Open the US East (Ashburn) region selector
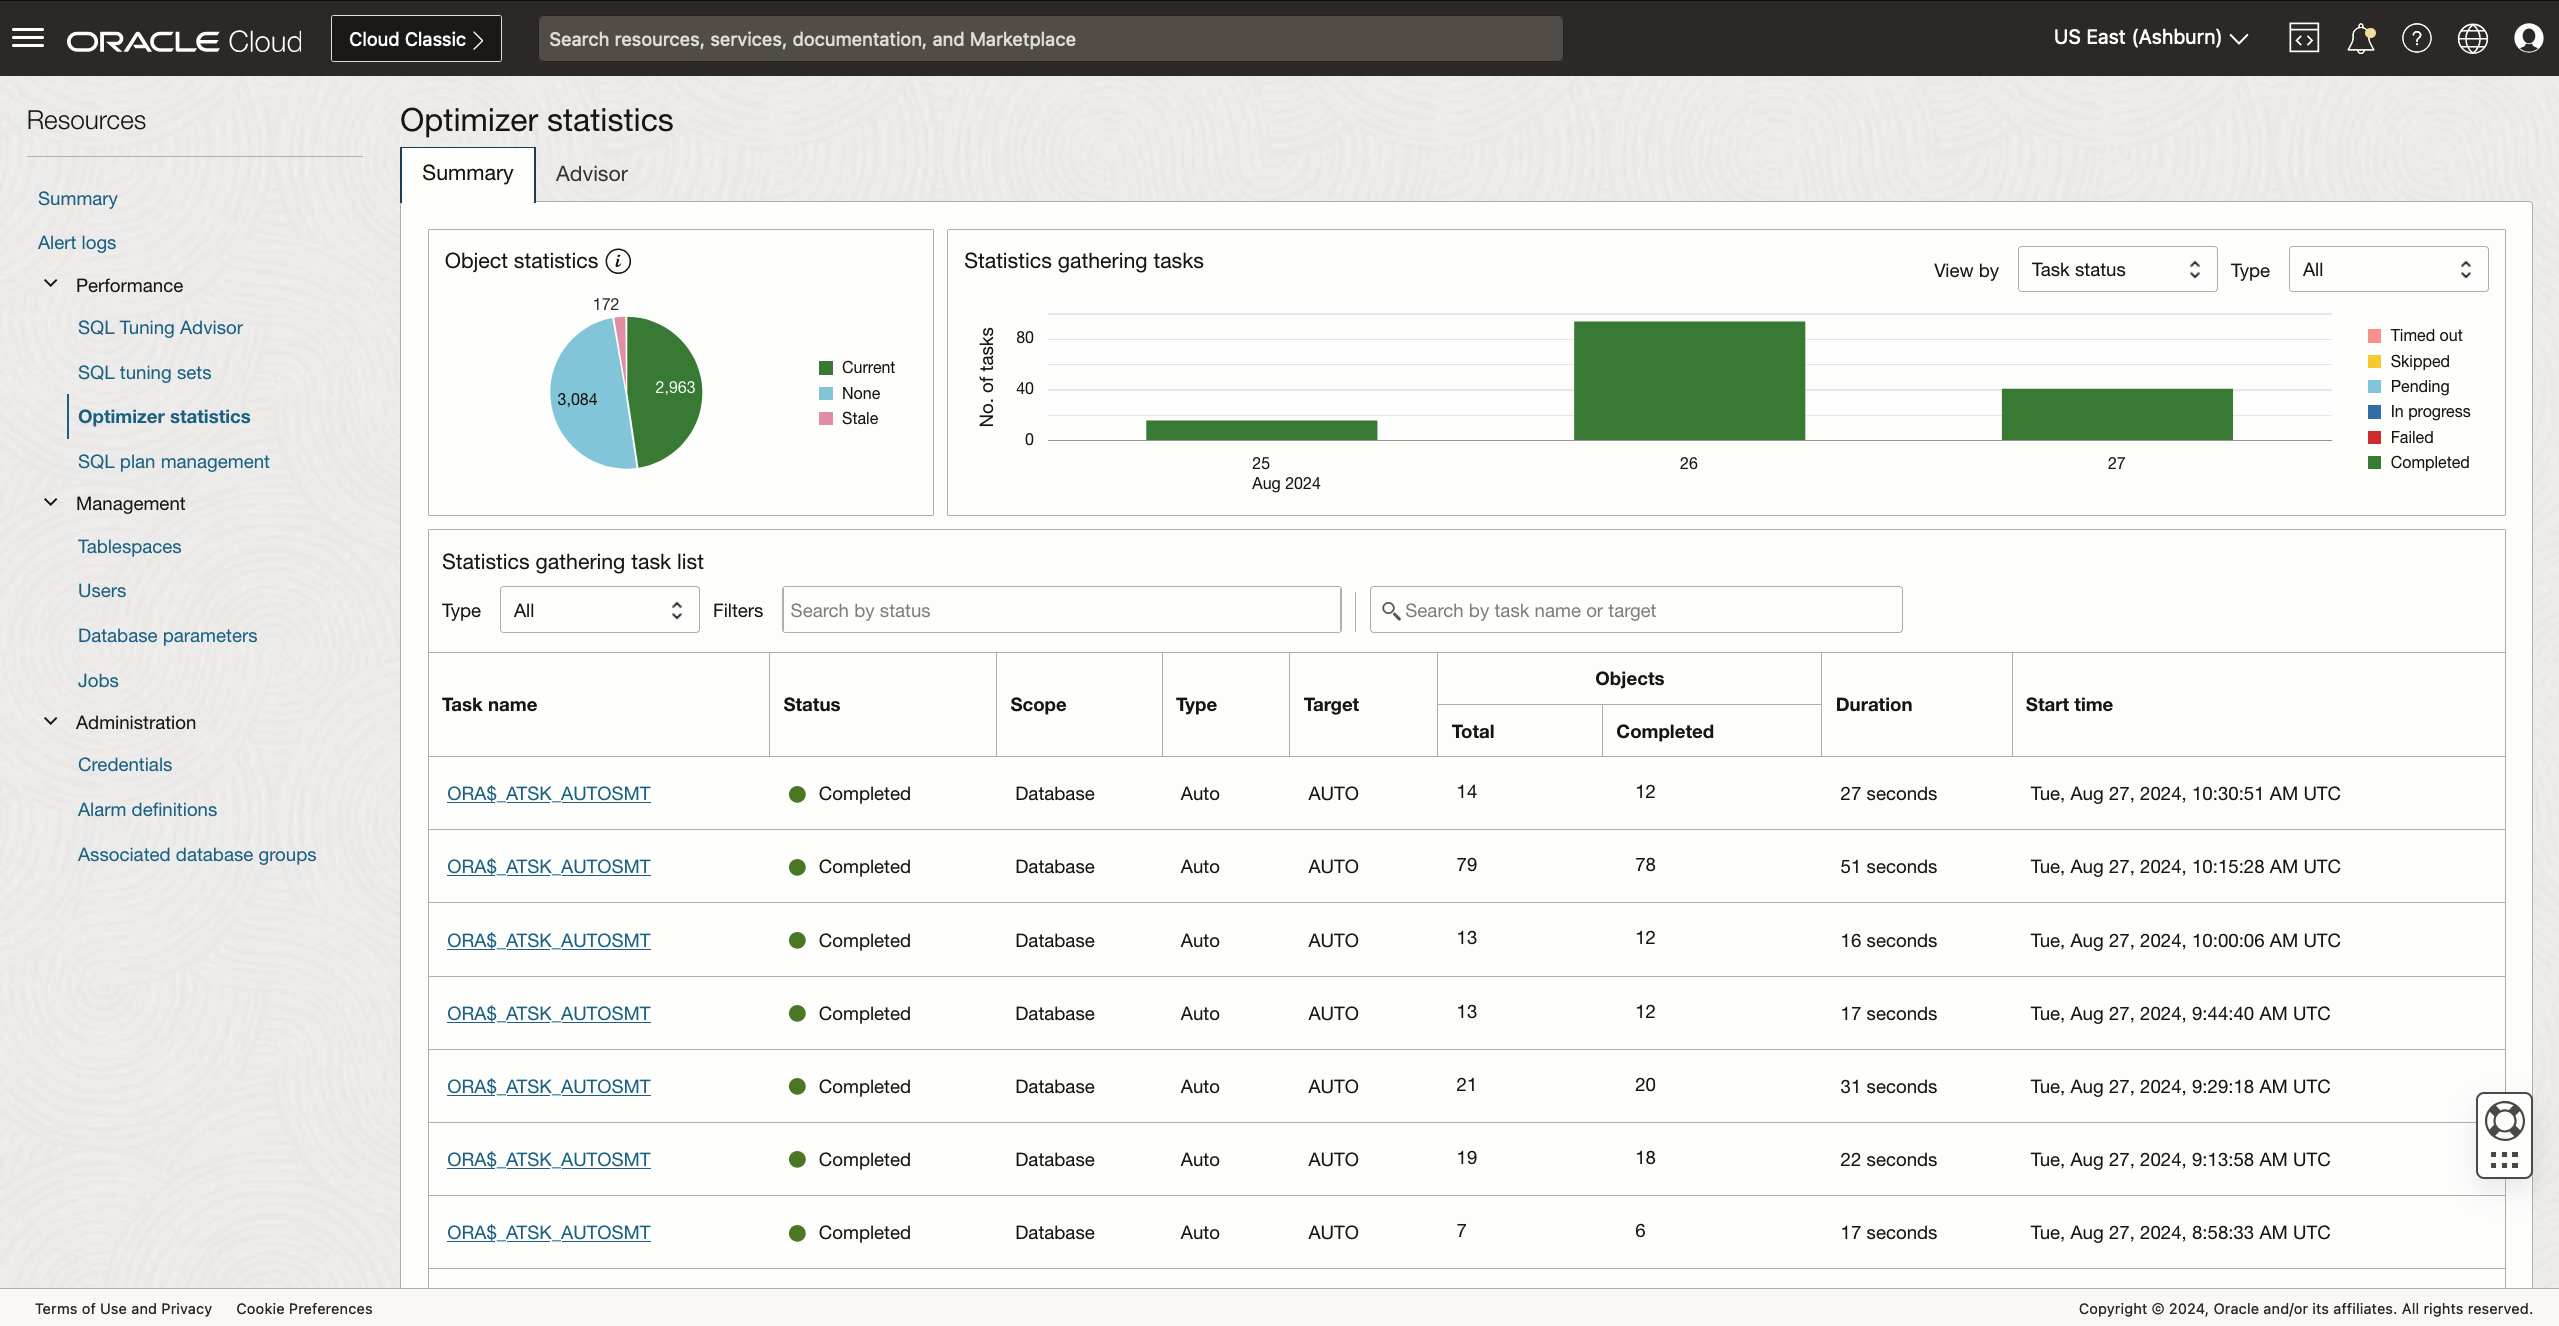 coord(2150,38)
